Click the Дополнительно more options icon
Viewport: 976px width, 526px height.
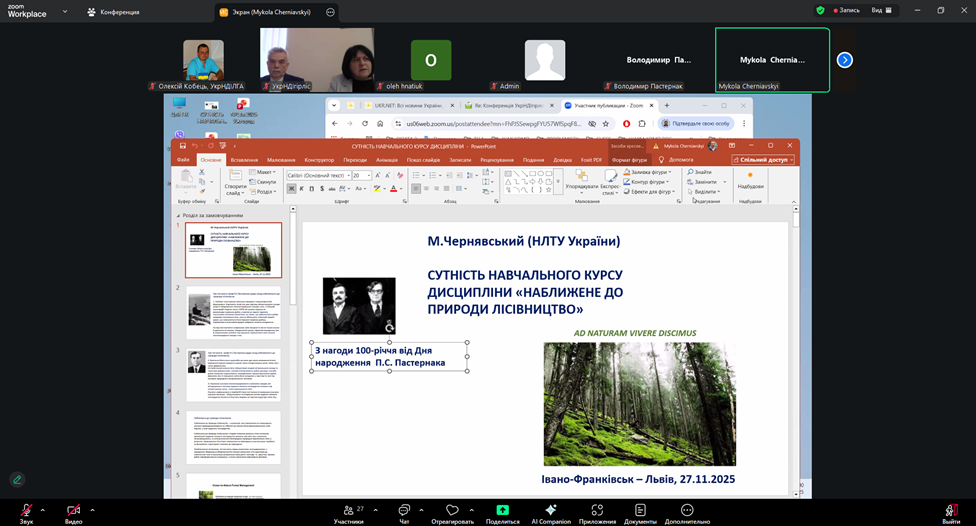[x=687, y=511]
